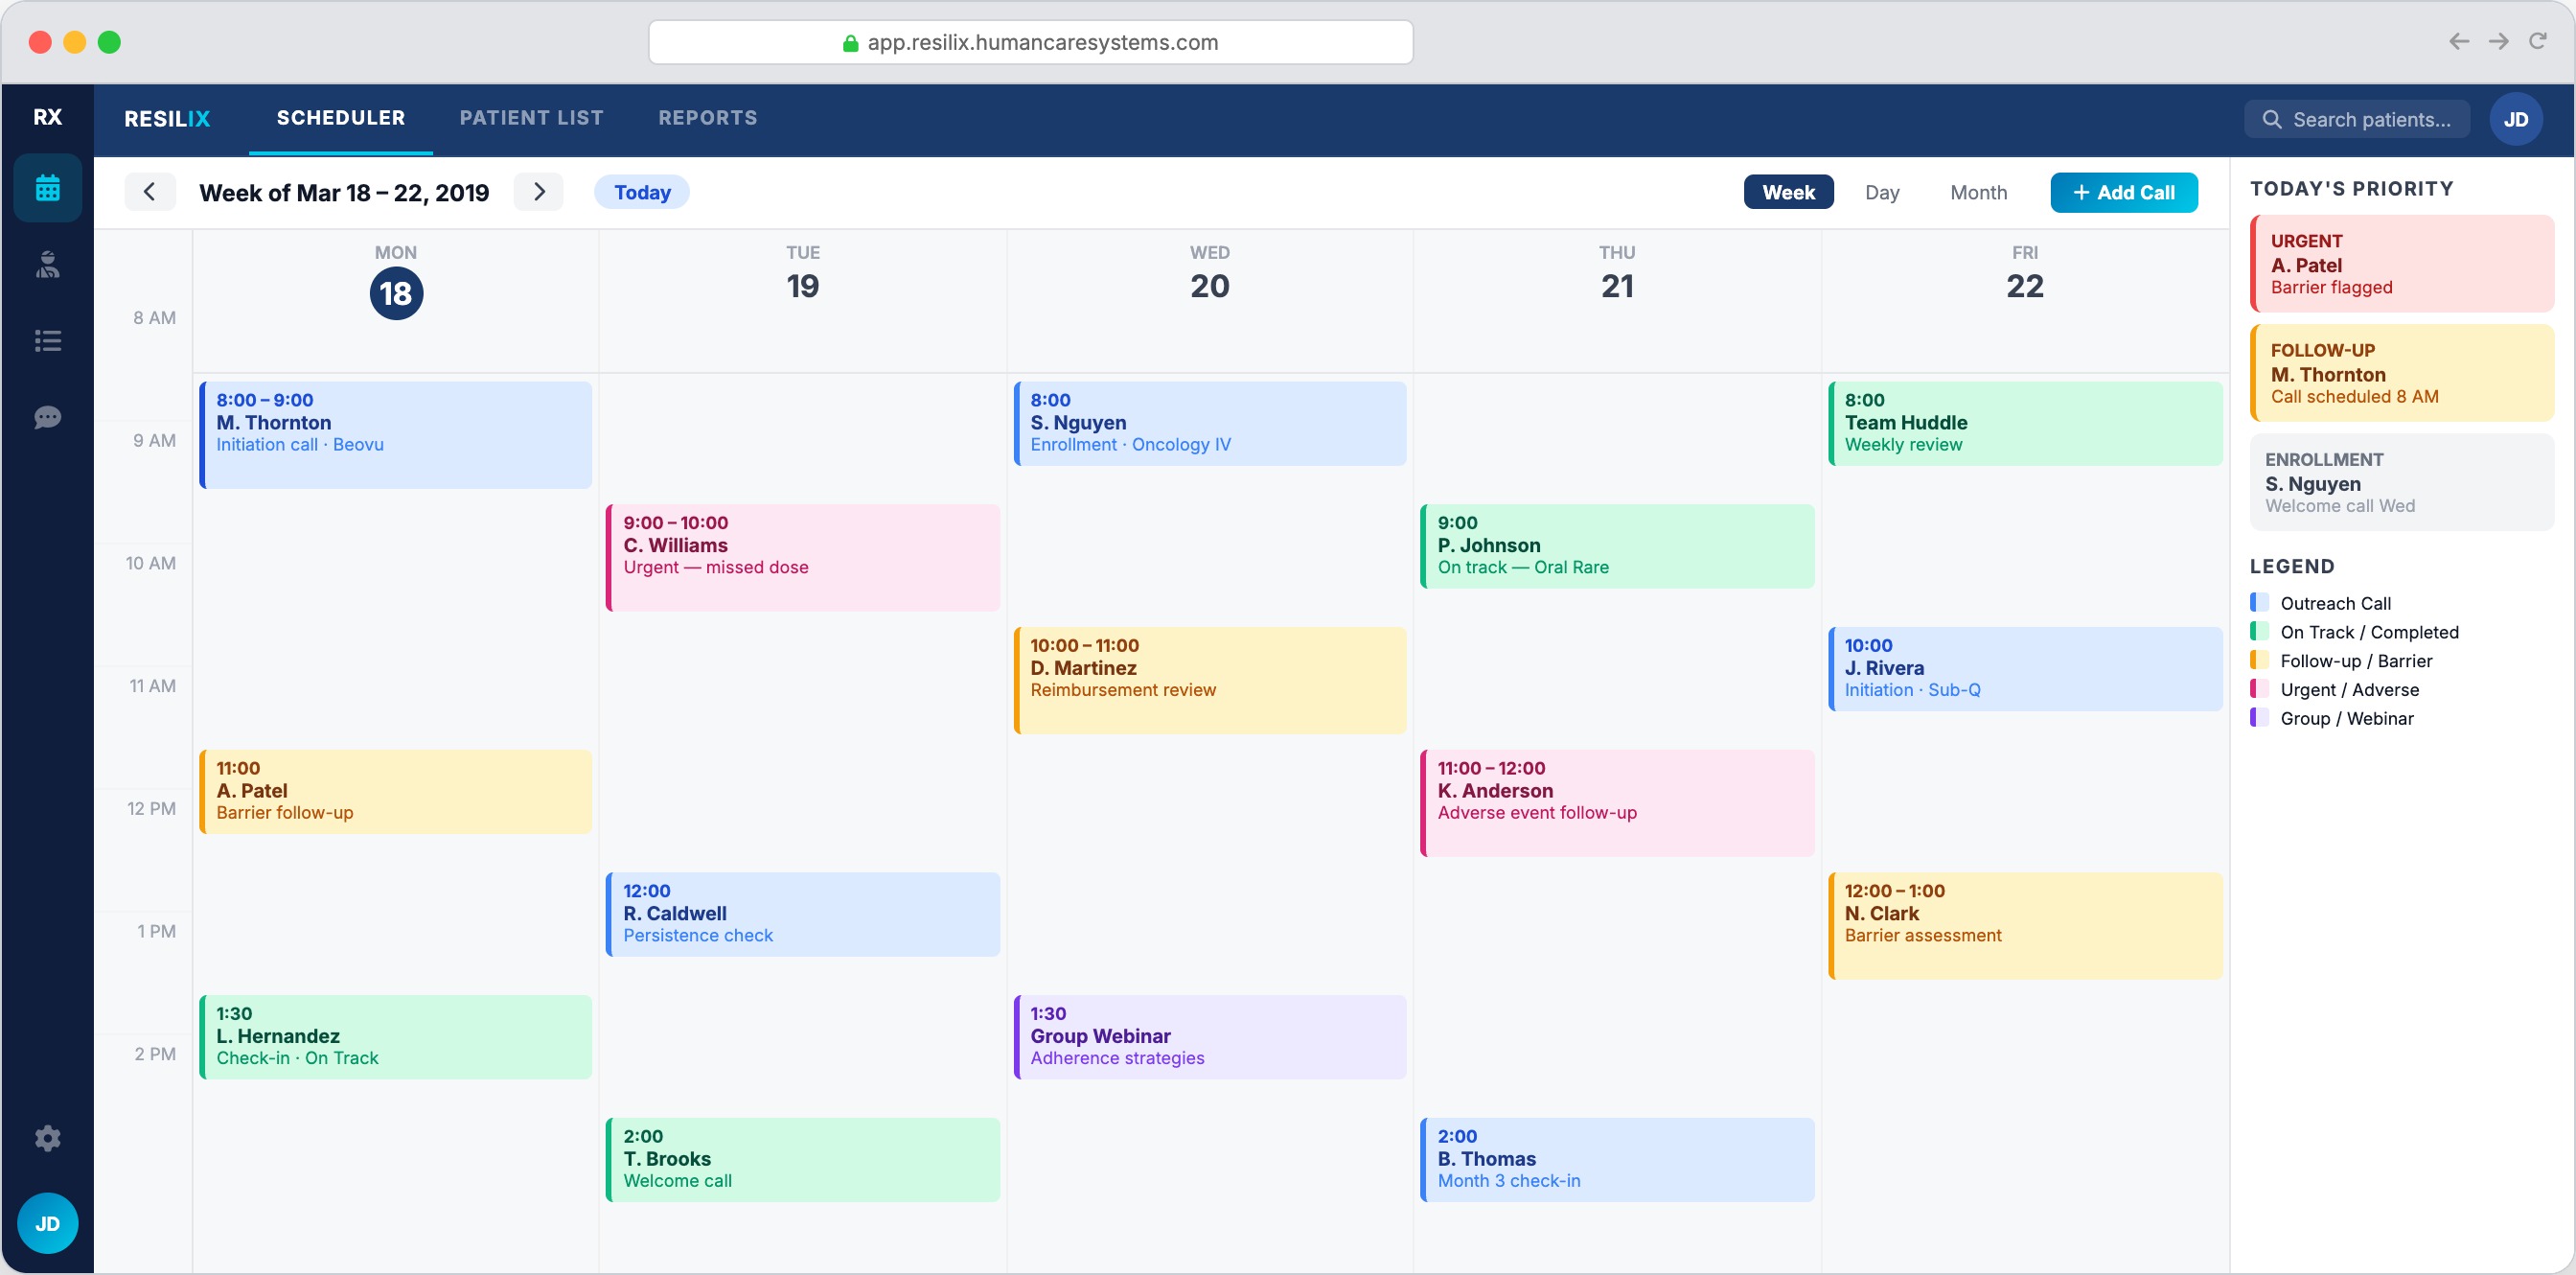Open the calendar scheduler sidebar icon
Screen dimensions: 2576x1275
click(47, 188)
